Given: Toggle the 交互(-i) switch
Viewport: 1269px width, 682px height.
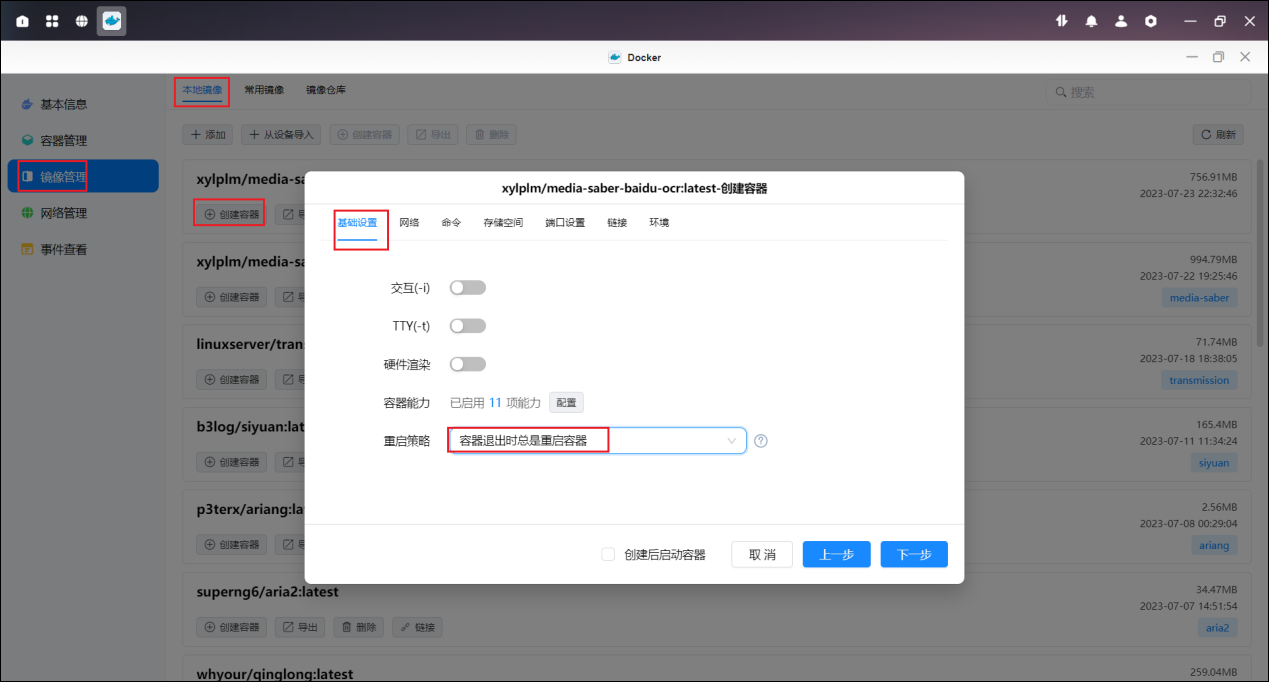Looking at the screenshot, I should pos(467,286).
